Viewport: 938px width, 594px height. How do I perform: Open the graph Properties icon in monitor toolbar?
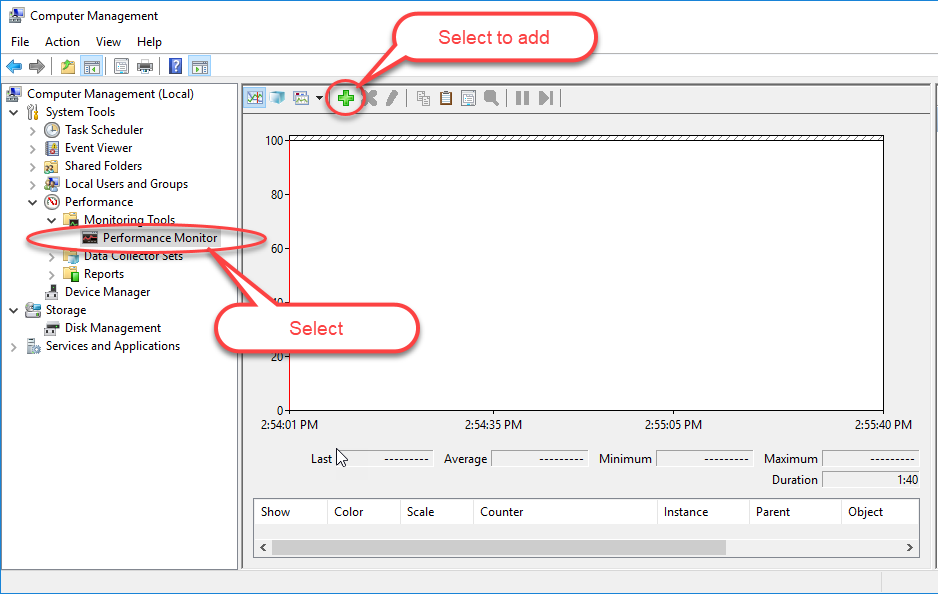tap(468, 98)
